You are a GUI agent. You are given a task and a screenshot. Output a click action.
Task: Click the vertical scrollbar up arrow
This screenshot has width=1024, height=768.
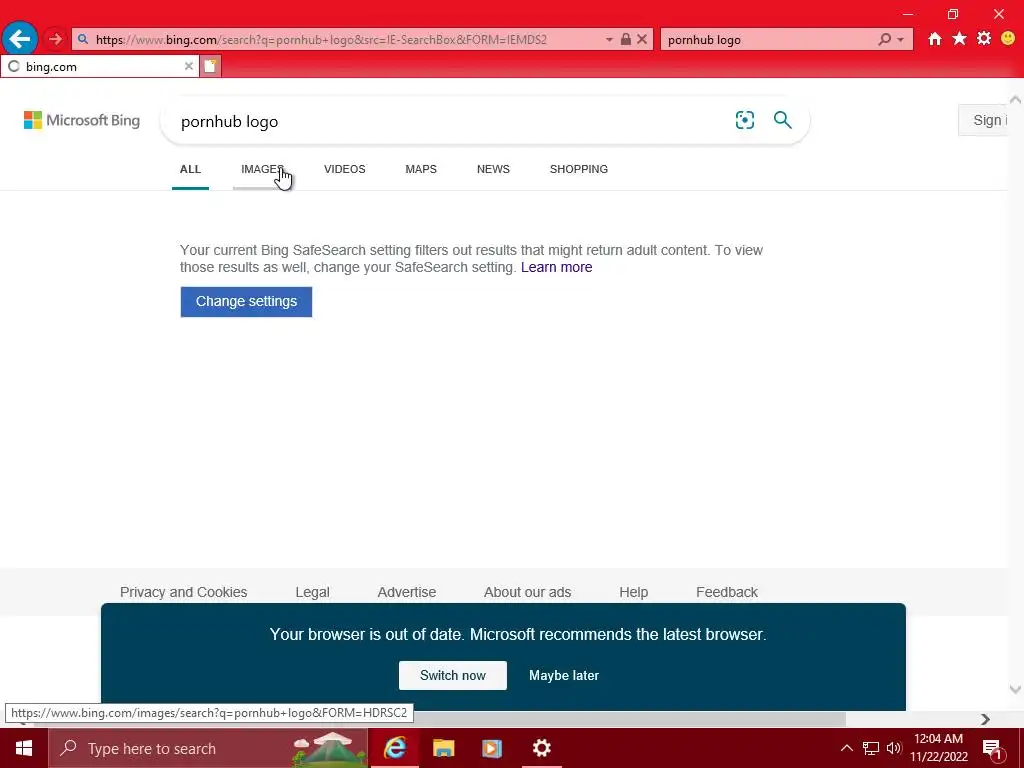1015,100
